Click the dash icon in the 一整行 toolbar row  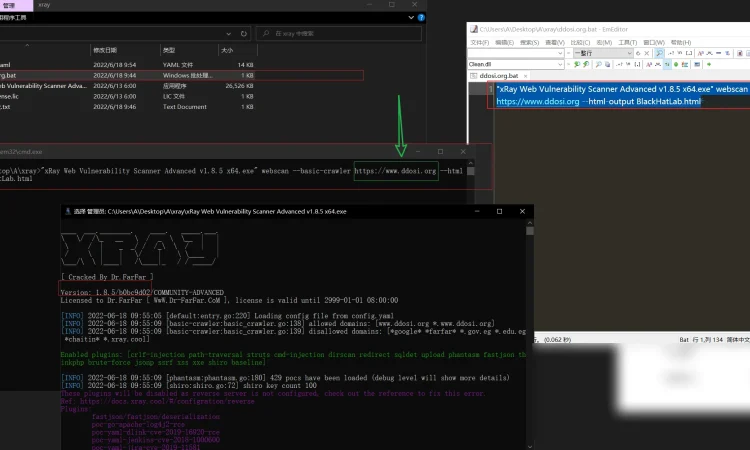718,53
